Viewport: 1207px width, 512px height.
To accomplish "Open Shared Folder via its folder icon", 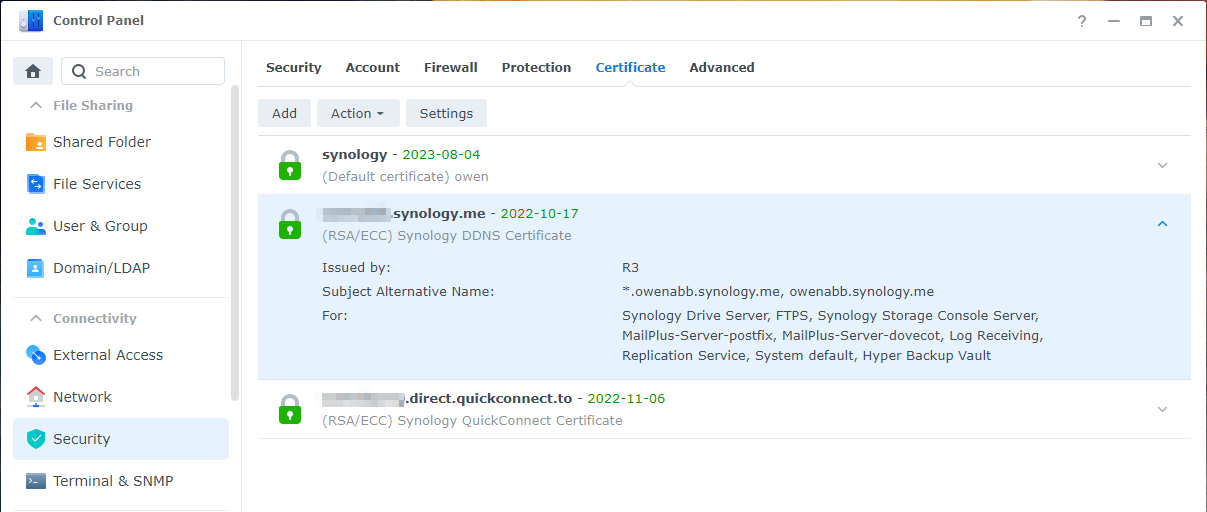I will click(36, 142).
